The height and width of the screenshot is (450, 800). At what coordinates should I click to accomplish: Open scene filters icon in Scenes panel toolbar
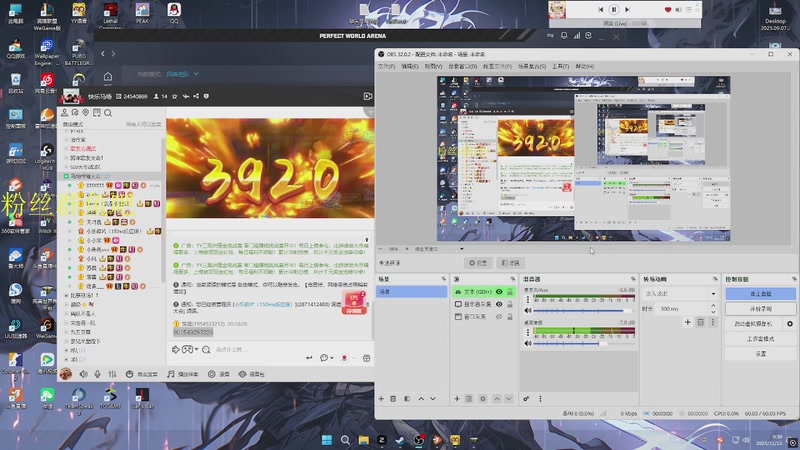(x=407, y=398)
